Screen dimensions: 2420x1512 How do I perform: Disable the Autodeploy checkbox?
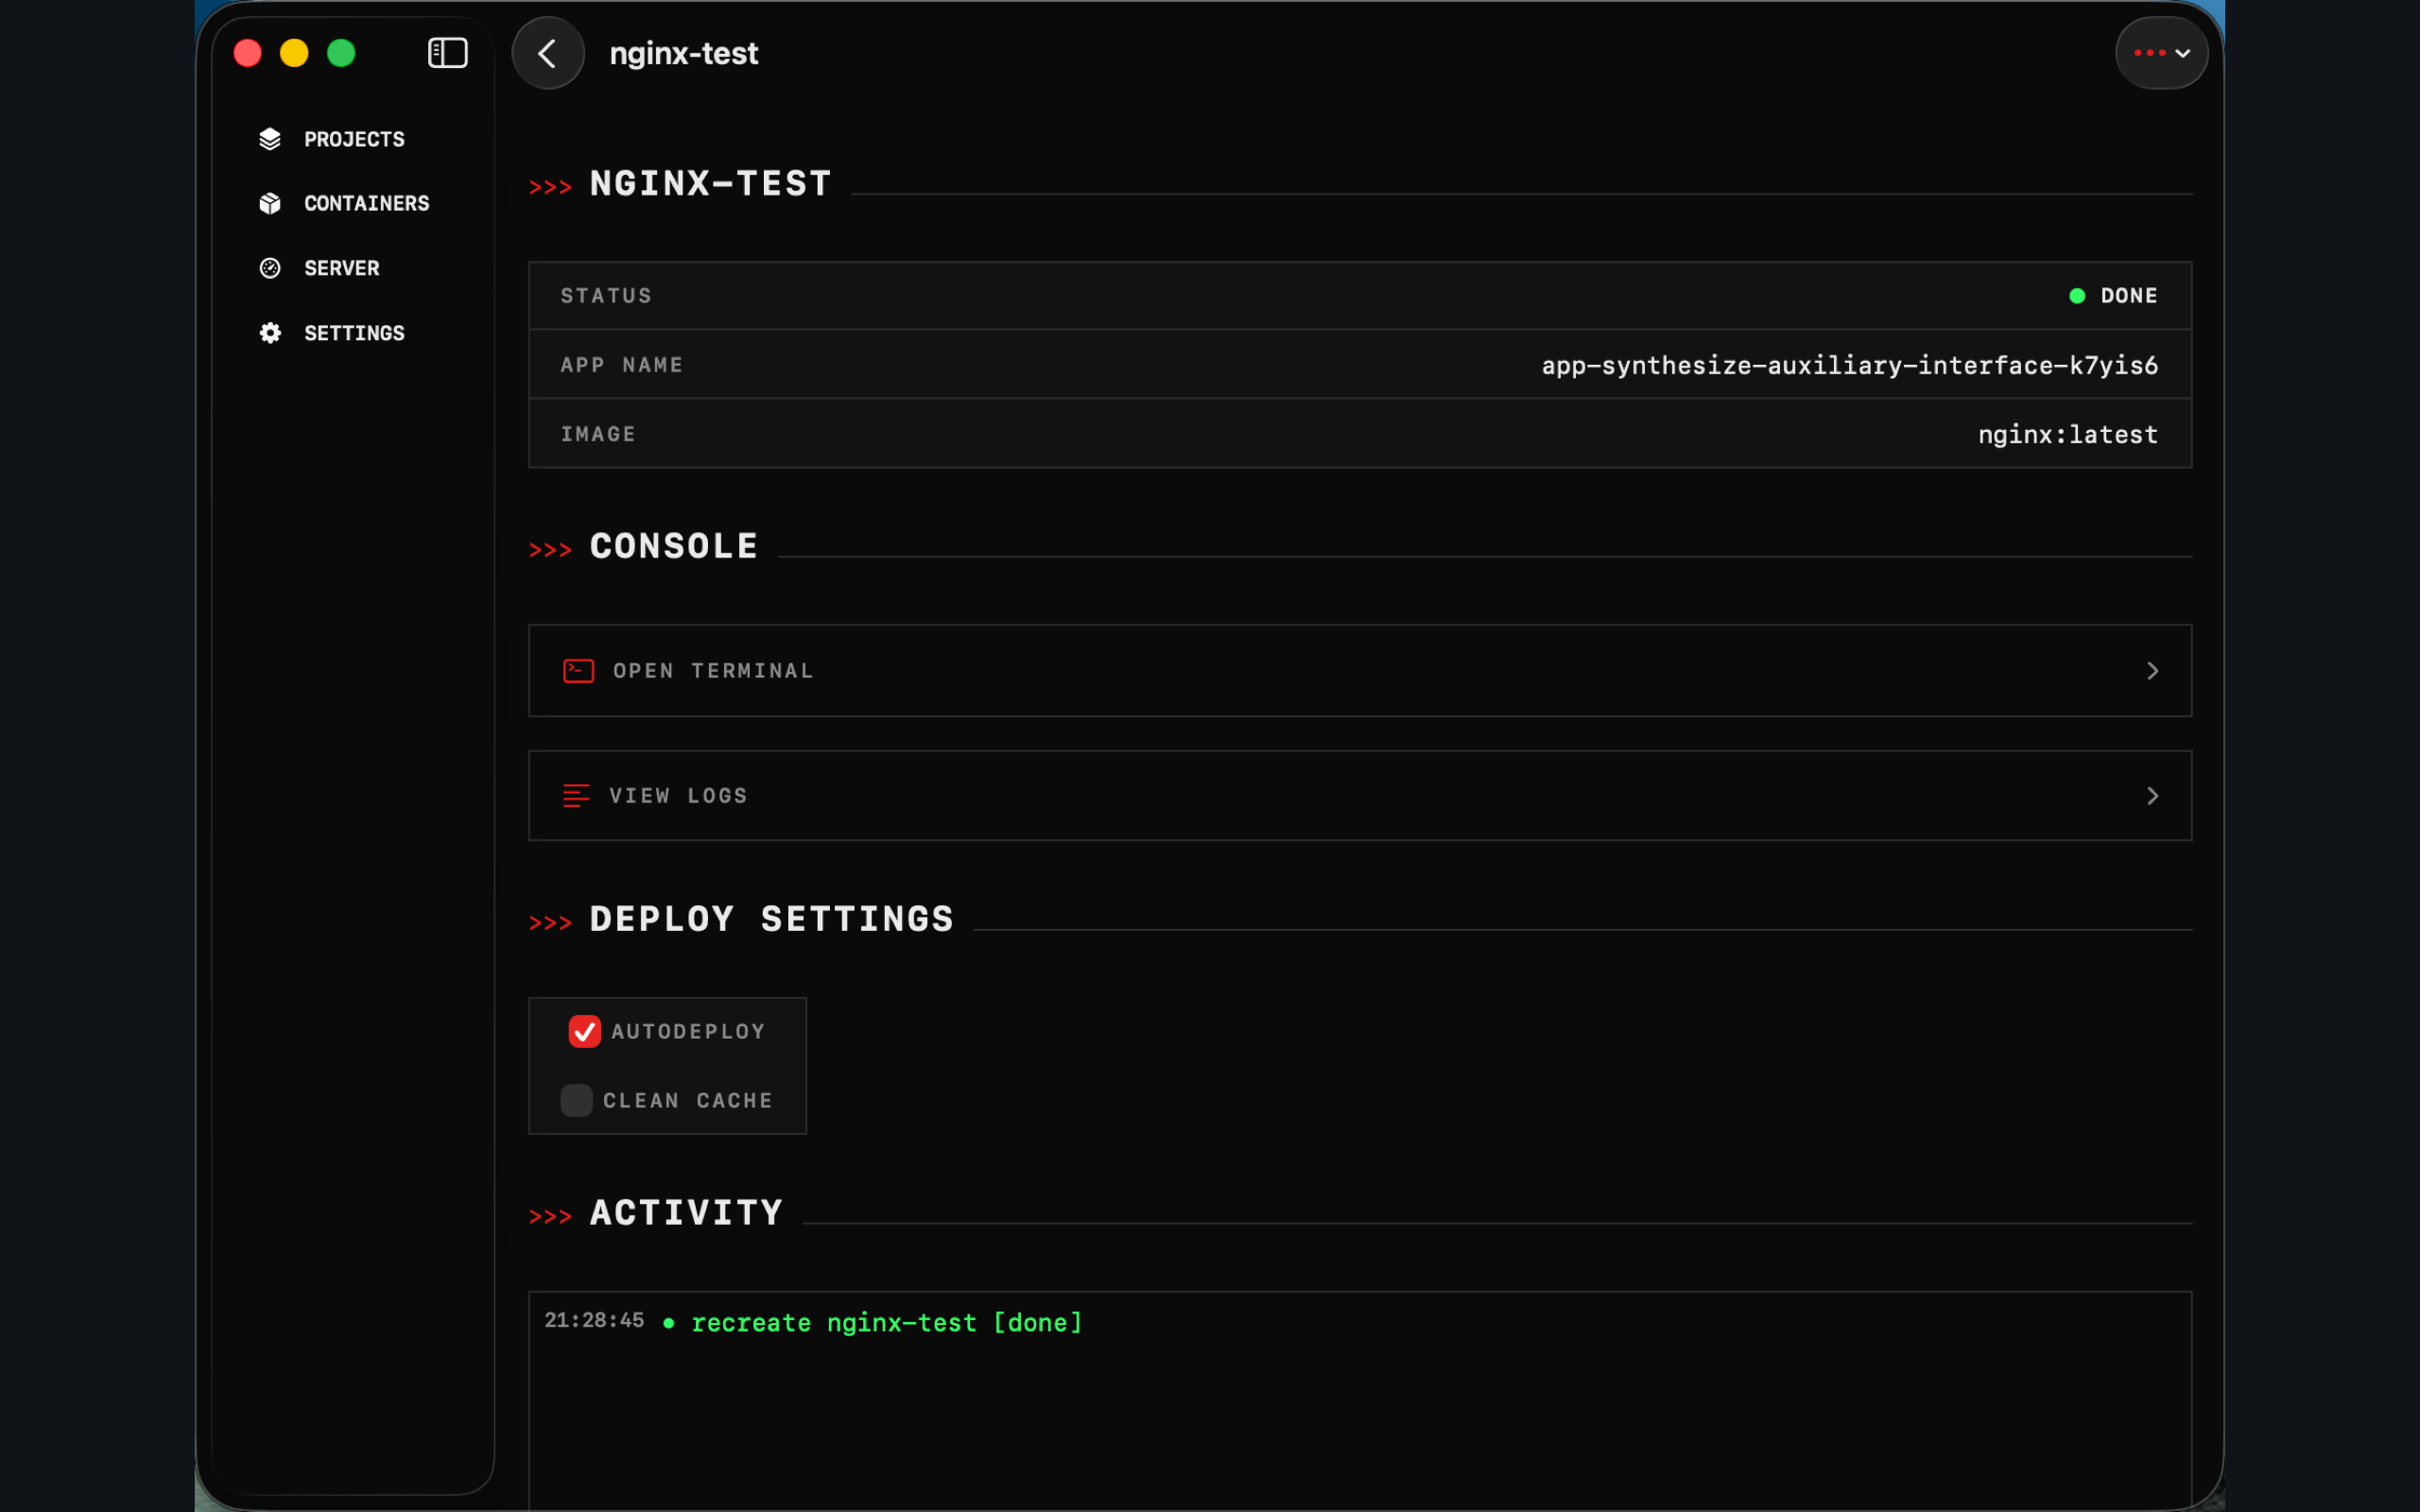point(585,1031)
